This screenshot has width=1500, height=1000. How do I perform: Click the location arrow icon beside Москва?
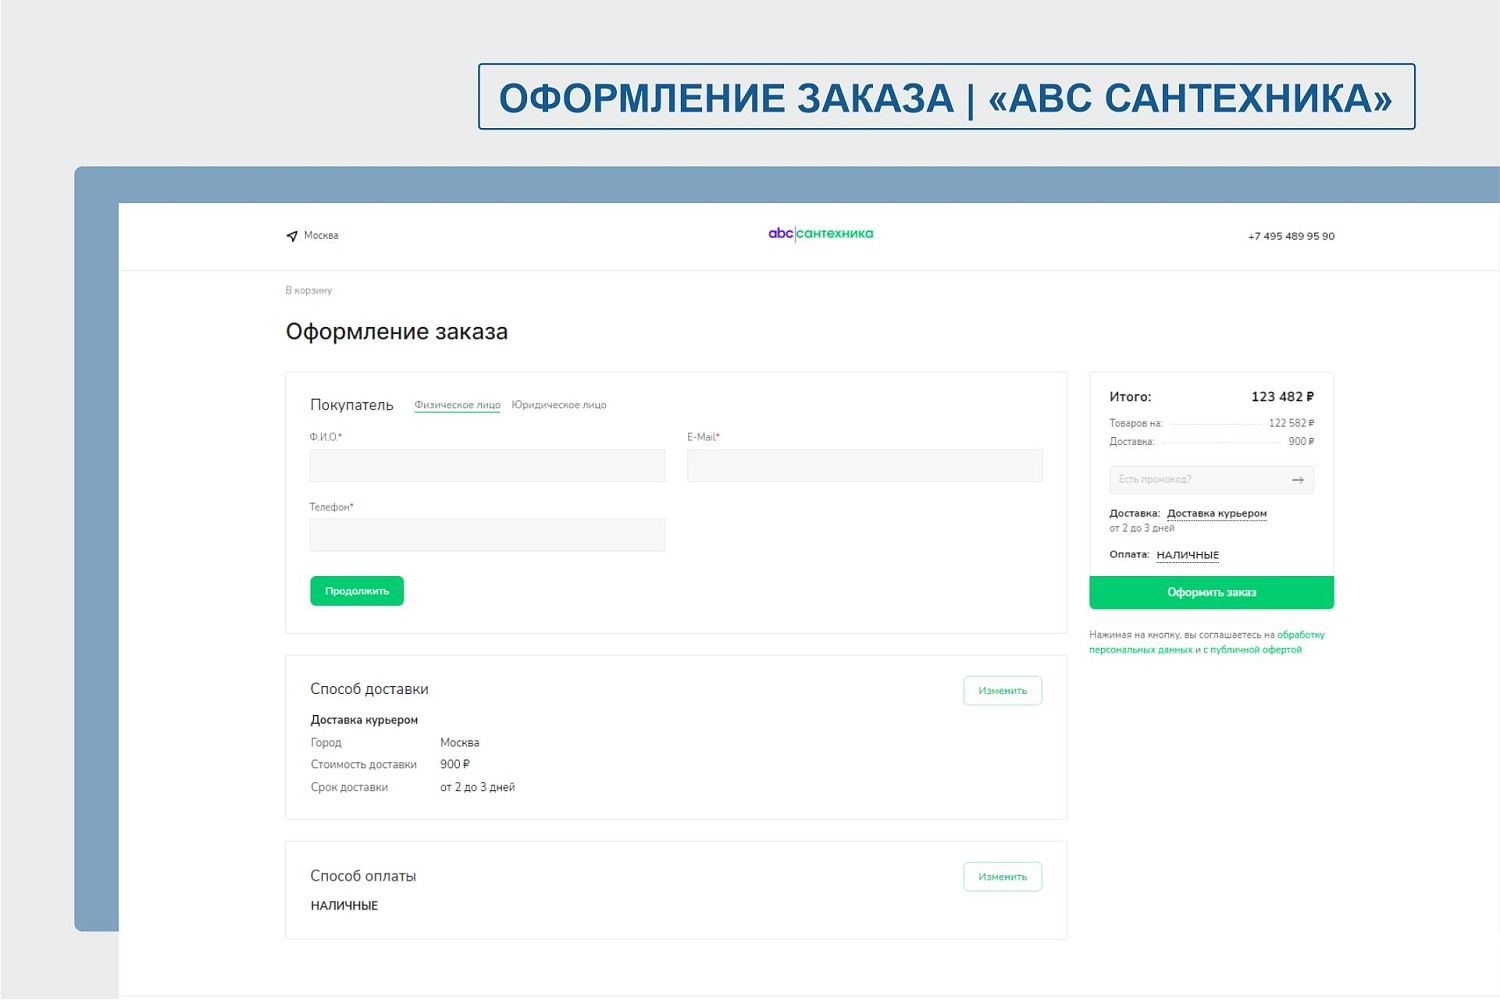click(x=292, y=236)
